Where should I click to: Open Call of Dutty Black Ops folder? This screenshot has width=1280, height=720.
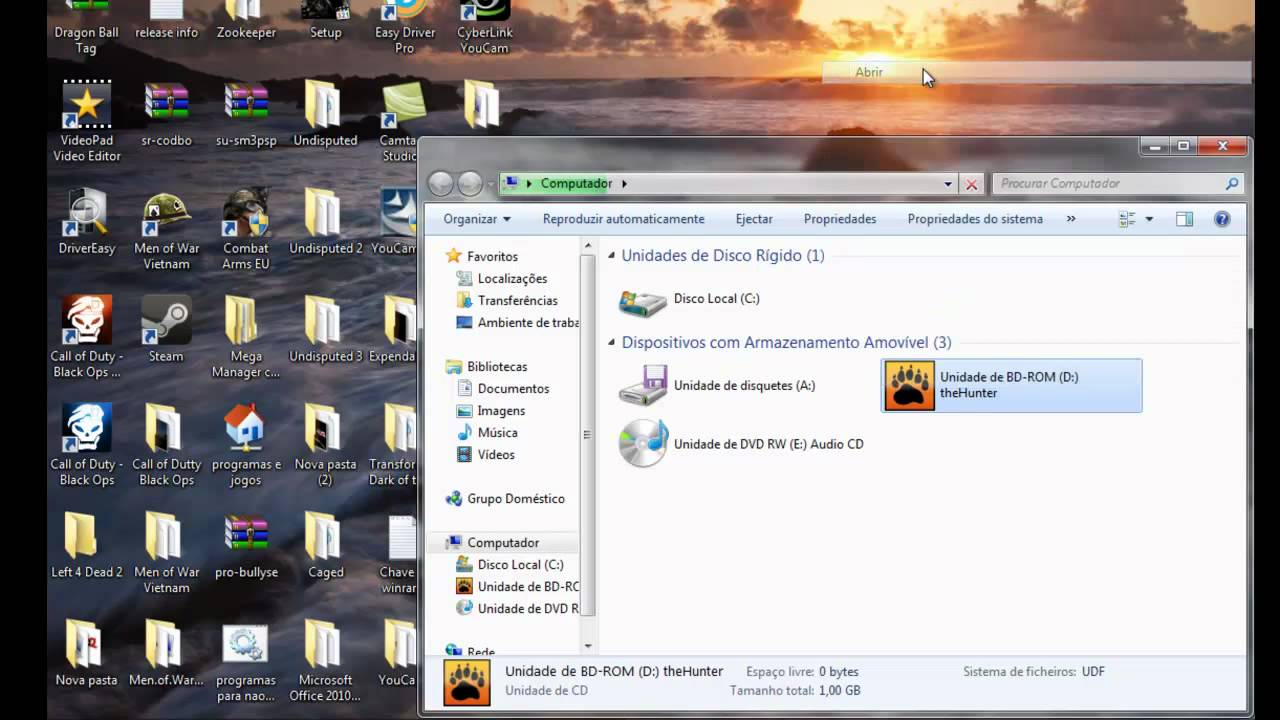pos(166,446)
